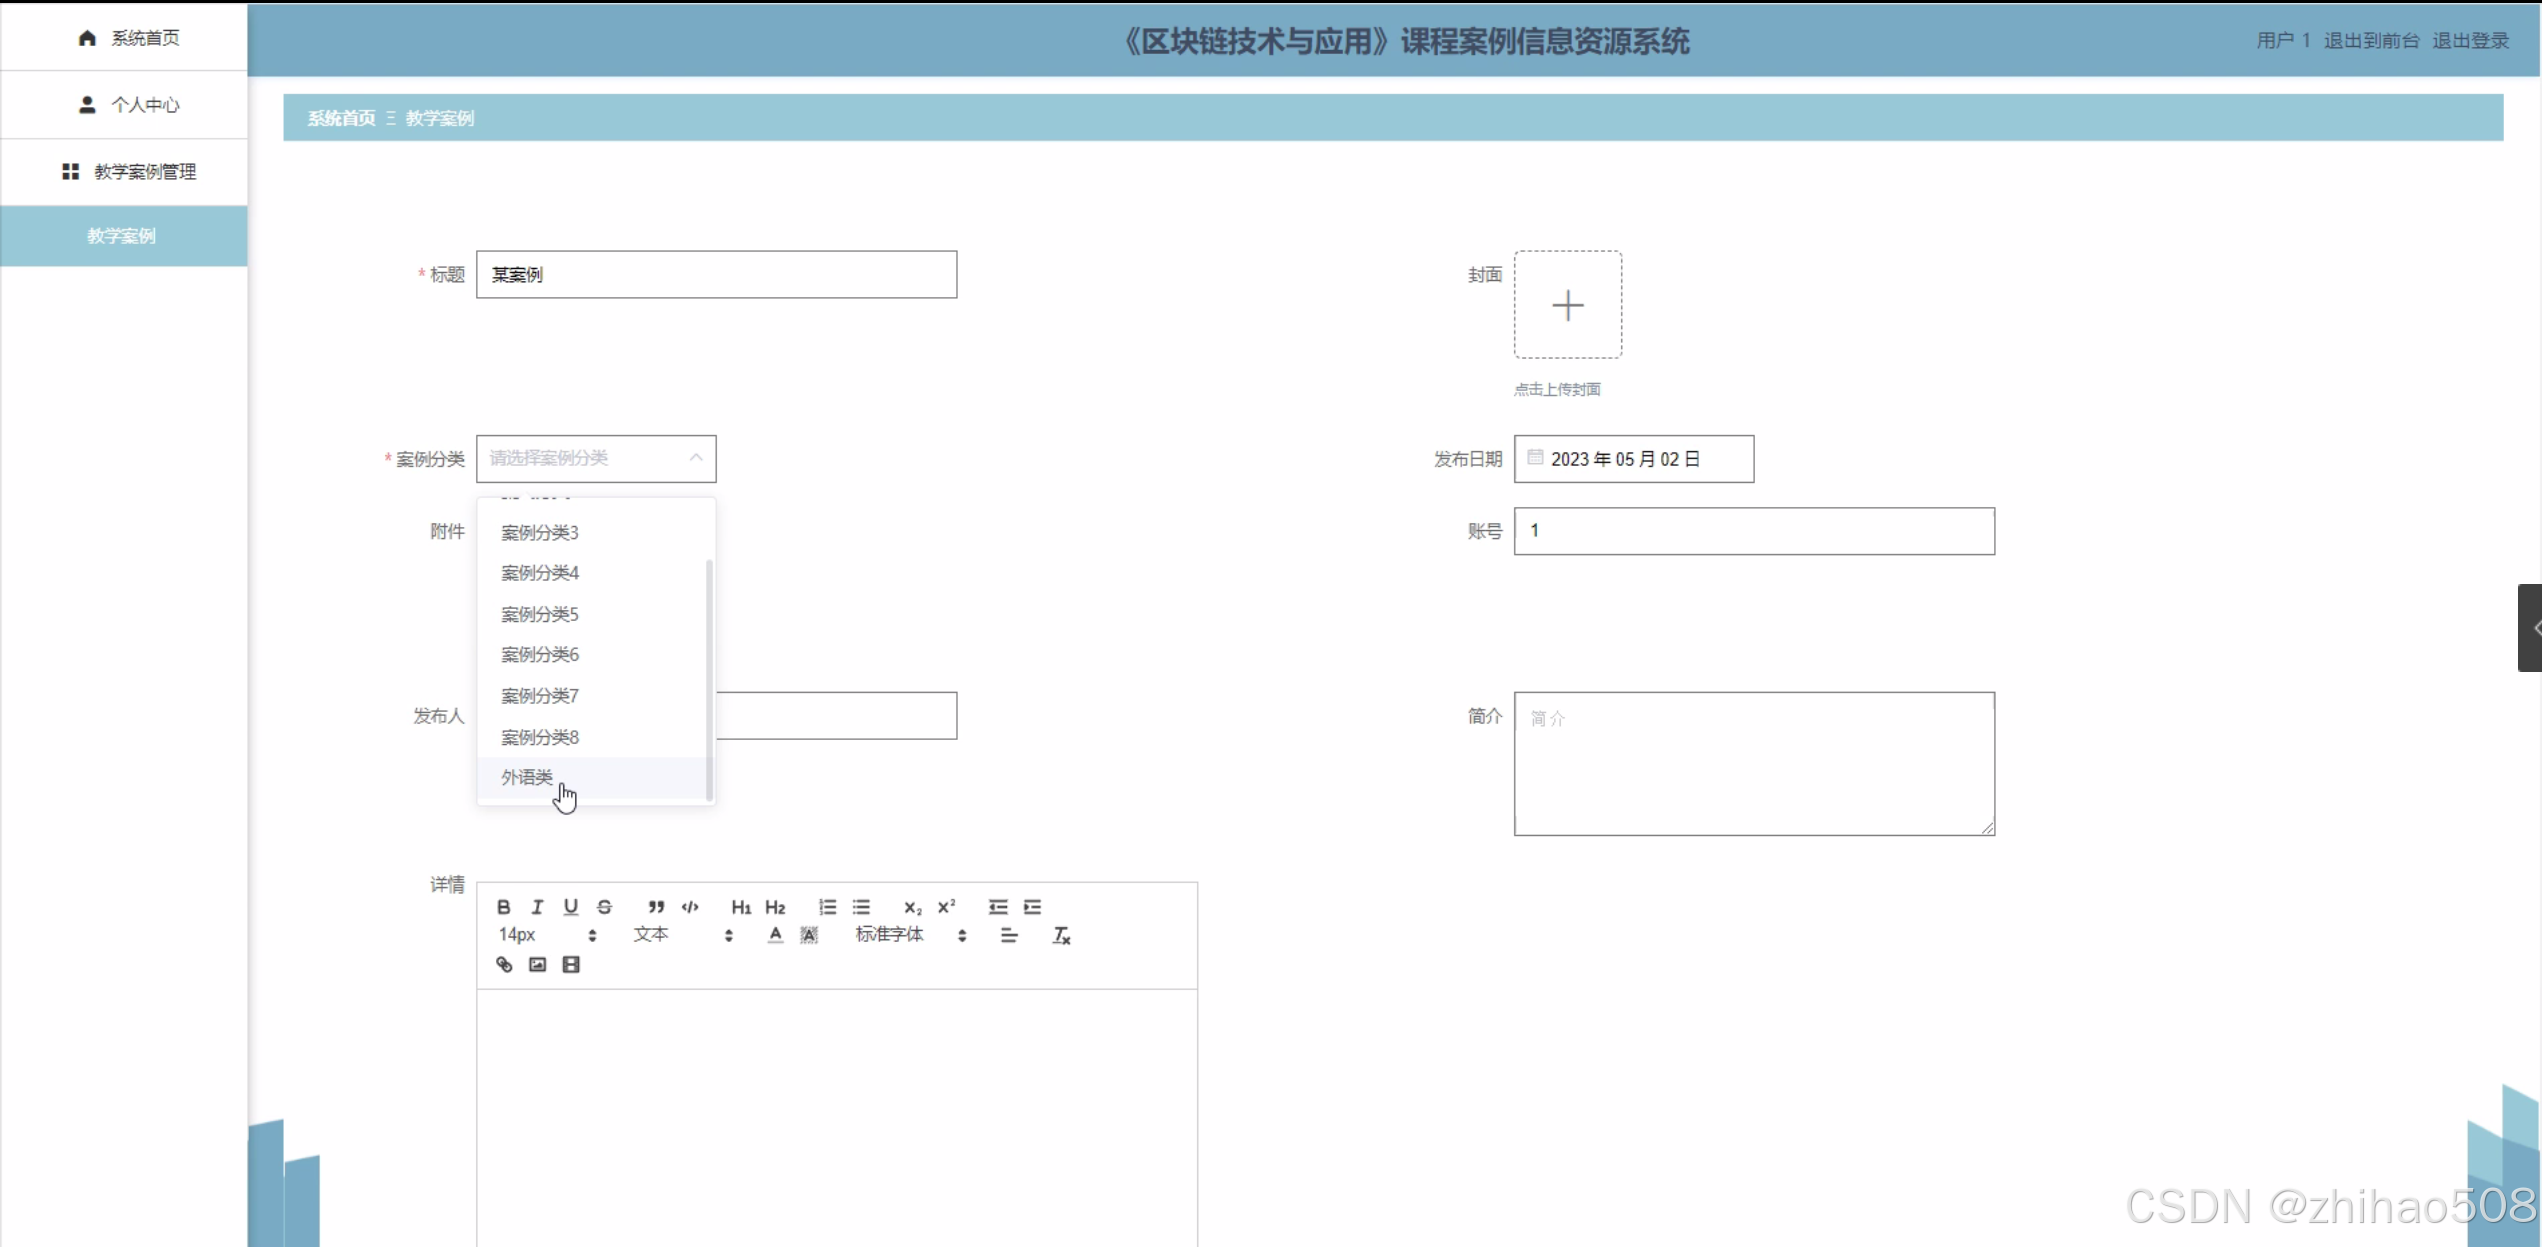The height and width of the screenshot is (1247, 2542).
Task: Decrease indent in the editor
Action: pos(998,906)
